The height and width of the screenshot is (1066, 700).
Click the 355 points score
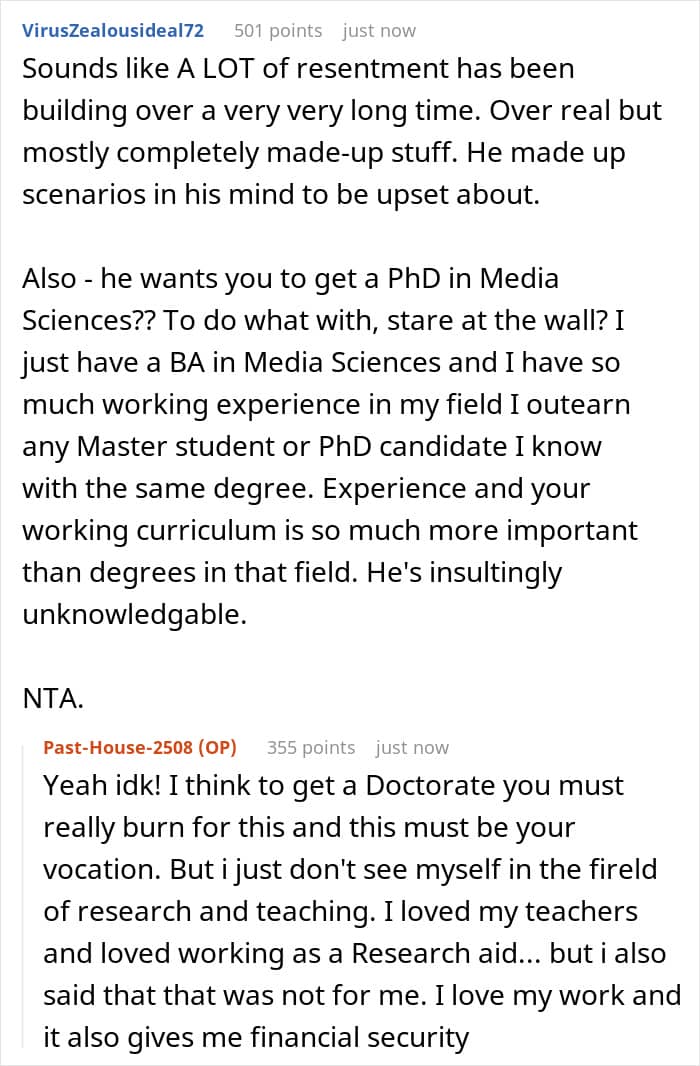pyautogui.click(x=311, y=748)
